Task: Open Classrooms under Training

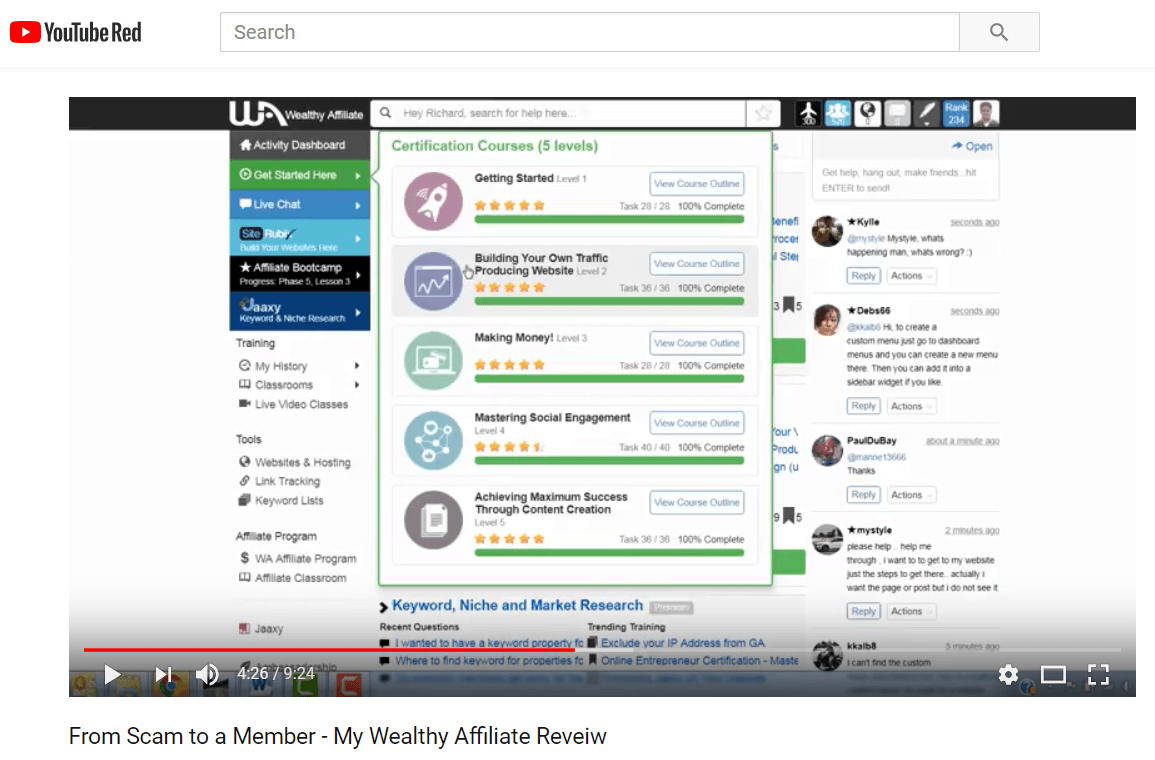Action: tap(276, 385)
